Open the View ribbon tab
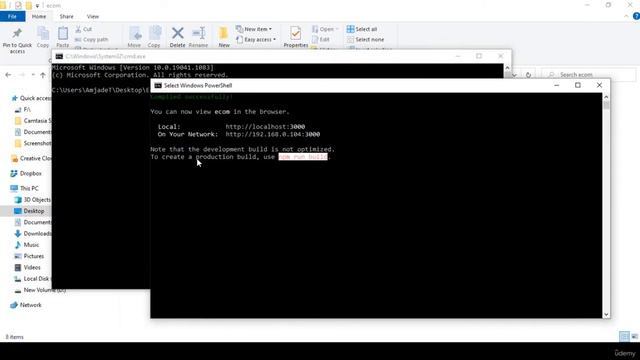The image size is (640, 360). (x=93, y=16)
